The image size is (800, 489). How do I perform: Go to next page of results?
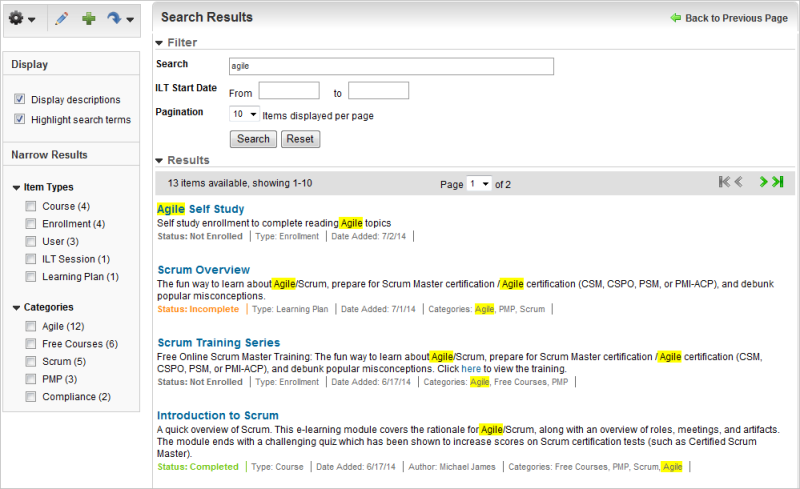tap(763, 182)
